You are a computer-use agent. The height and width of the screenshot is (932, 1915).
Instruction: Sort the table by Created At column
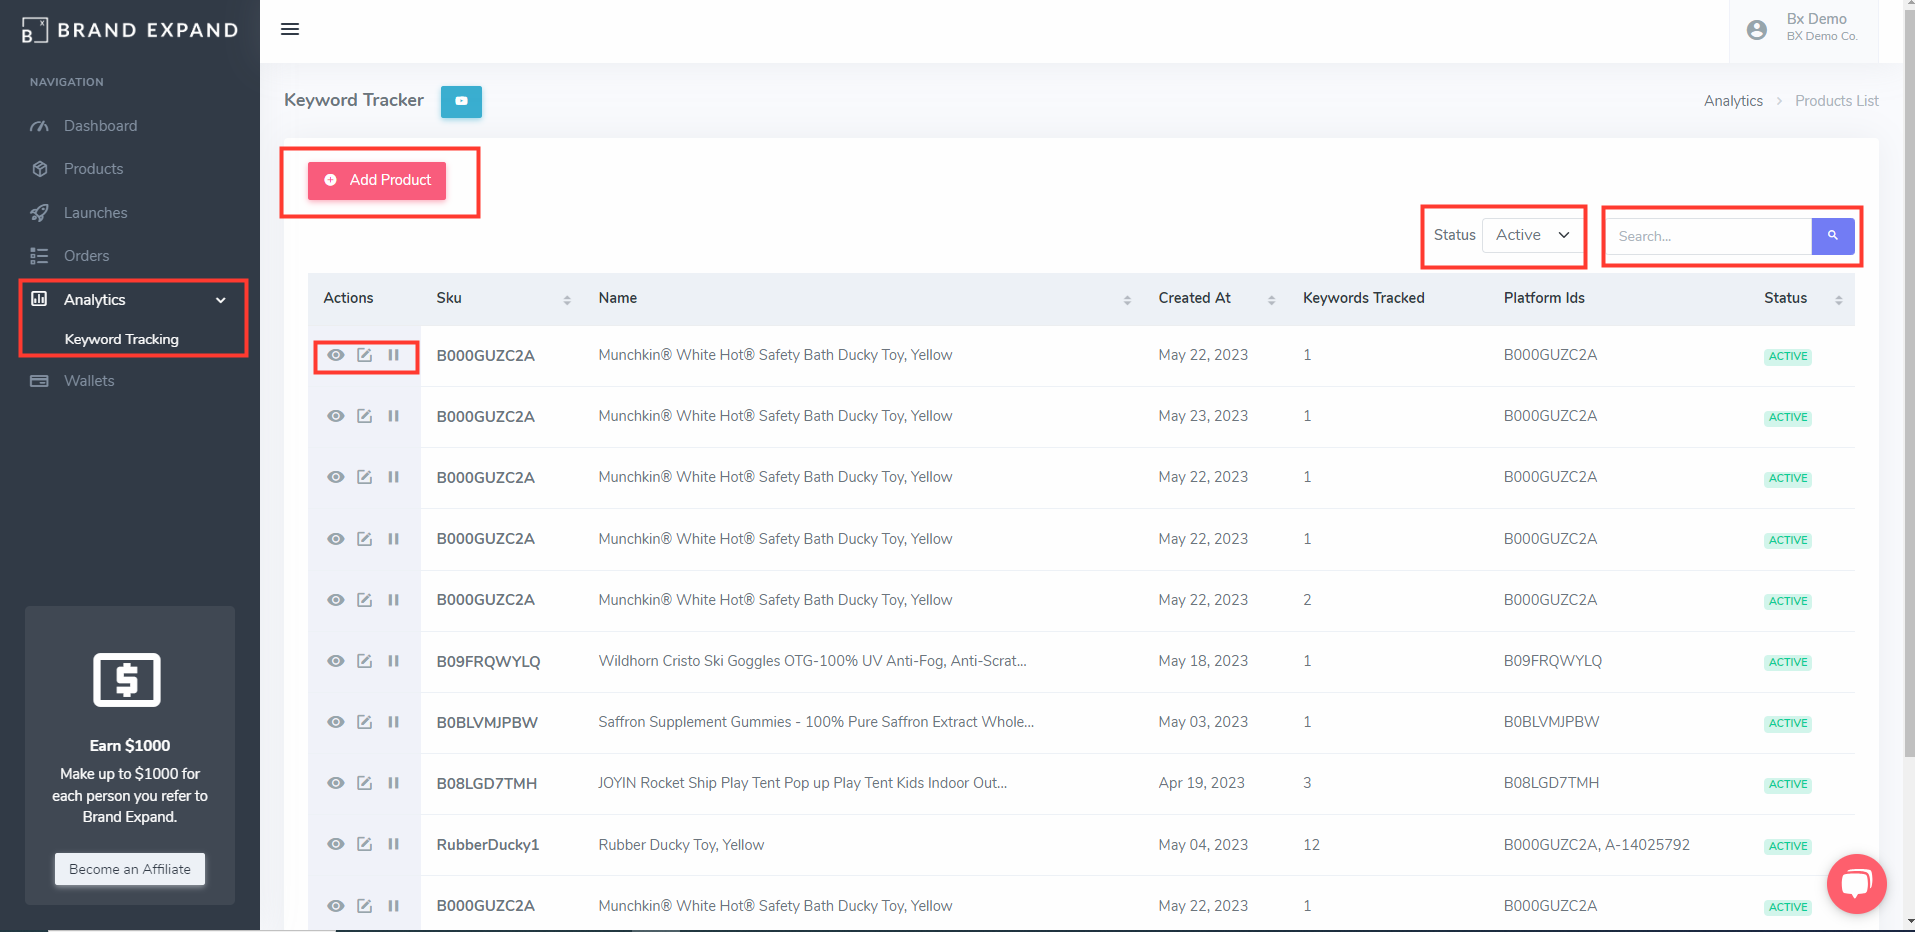point(1271,299)
